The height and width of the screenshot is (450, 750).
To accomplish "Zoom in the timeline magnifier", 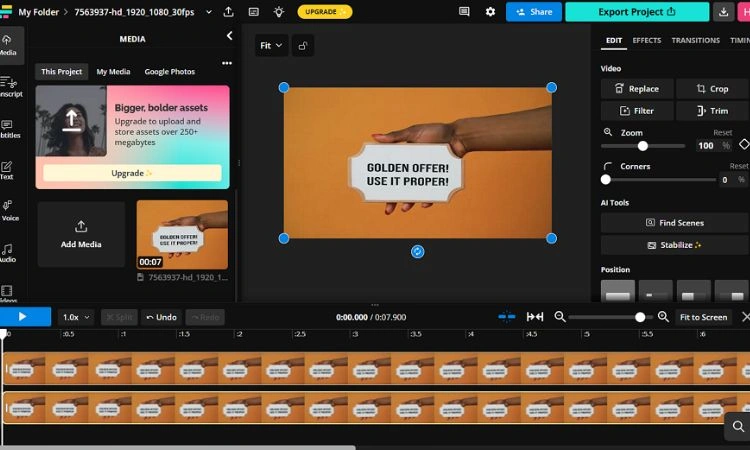I will click(x=663, y=317).
